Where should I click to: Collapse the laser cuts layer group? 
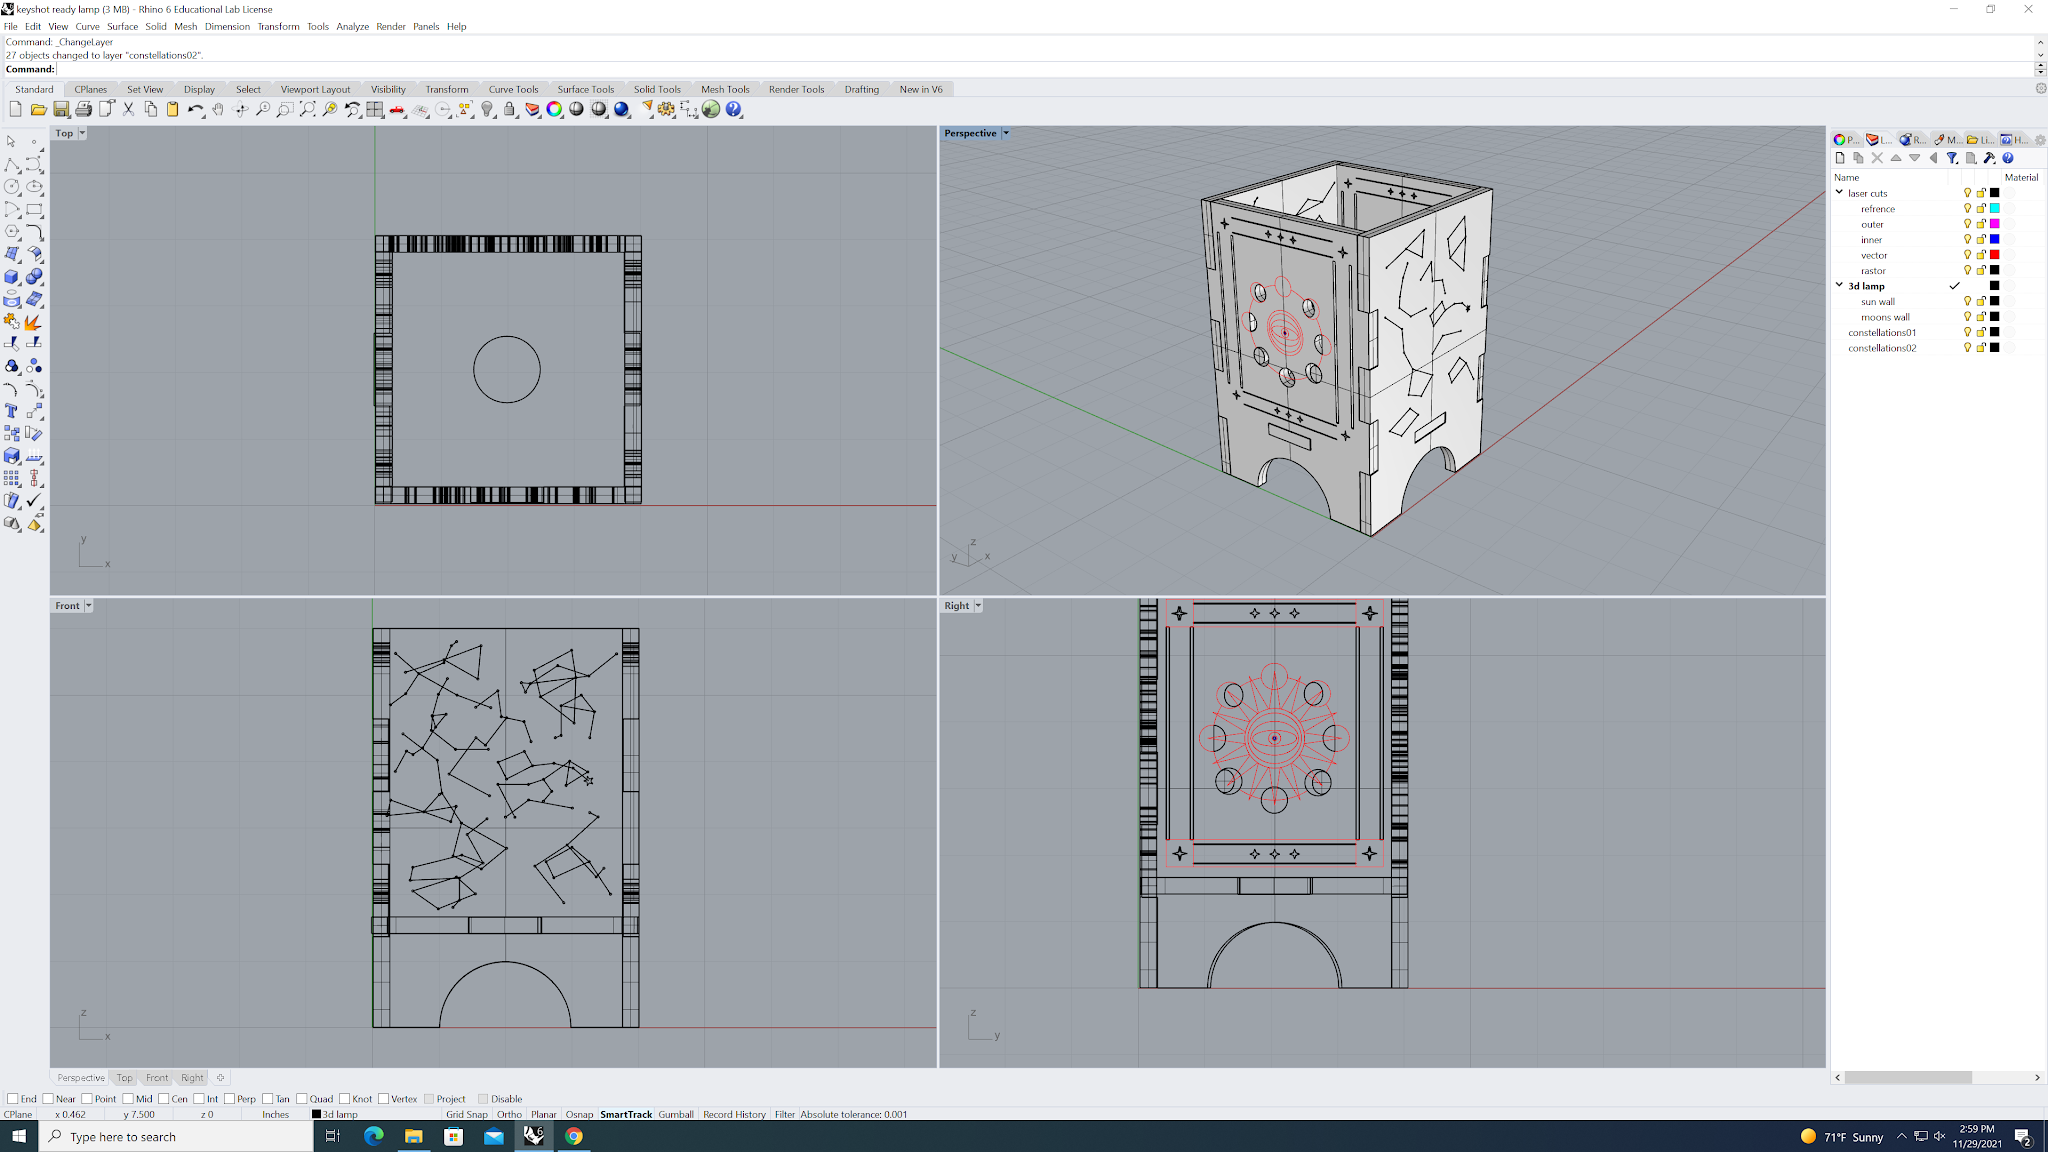[x=1839, y=193]
